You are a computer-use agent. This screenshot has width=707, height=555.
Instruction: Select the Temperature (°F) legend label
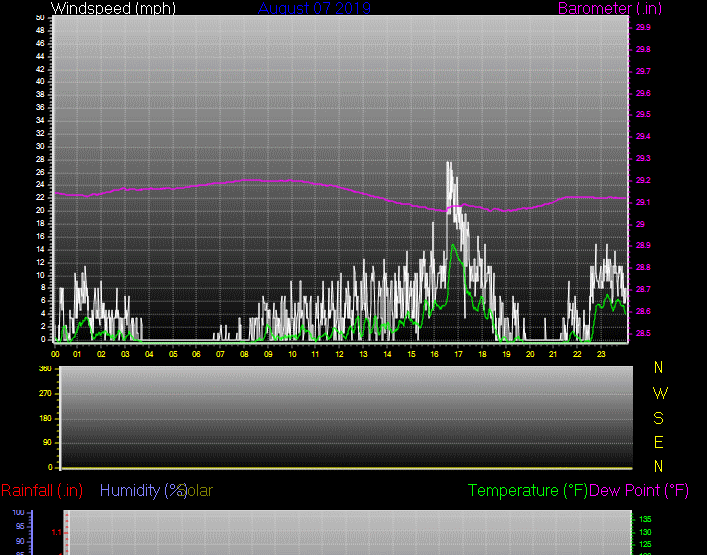pyautogui.click(x=528, y=491)
